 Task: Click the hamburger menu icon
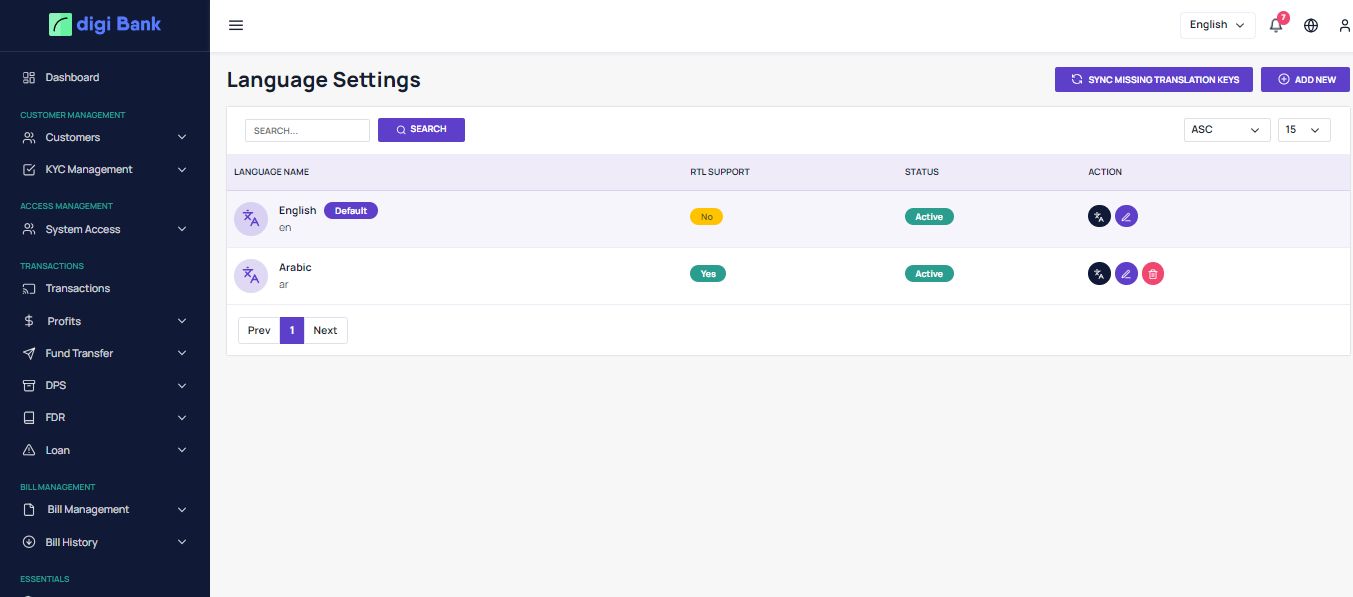click(x=236, y=25)
